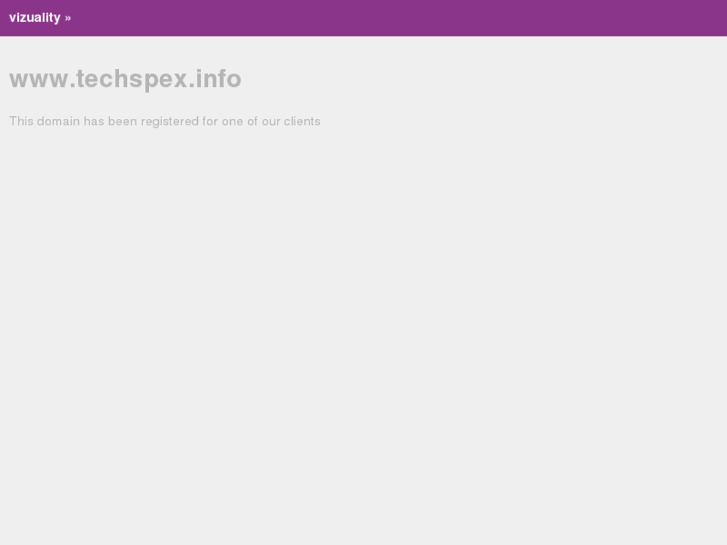This screenshot has height=545, width=727.
Task: Click the "www" part of heading
Action: click(x=39, y=79)
